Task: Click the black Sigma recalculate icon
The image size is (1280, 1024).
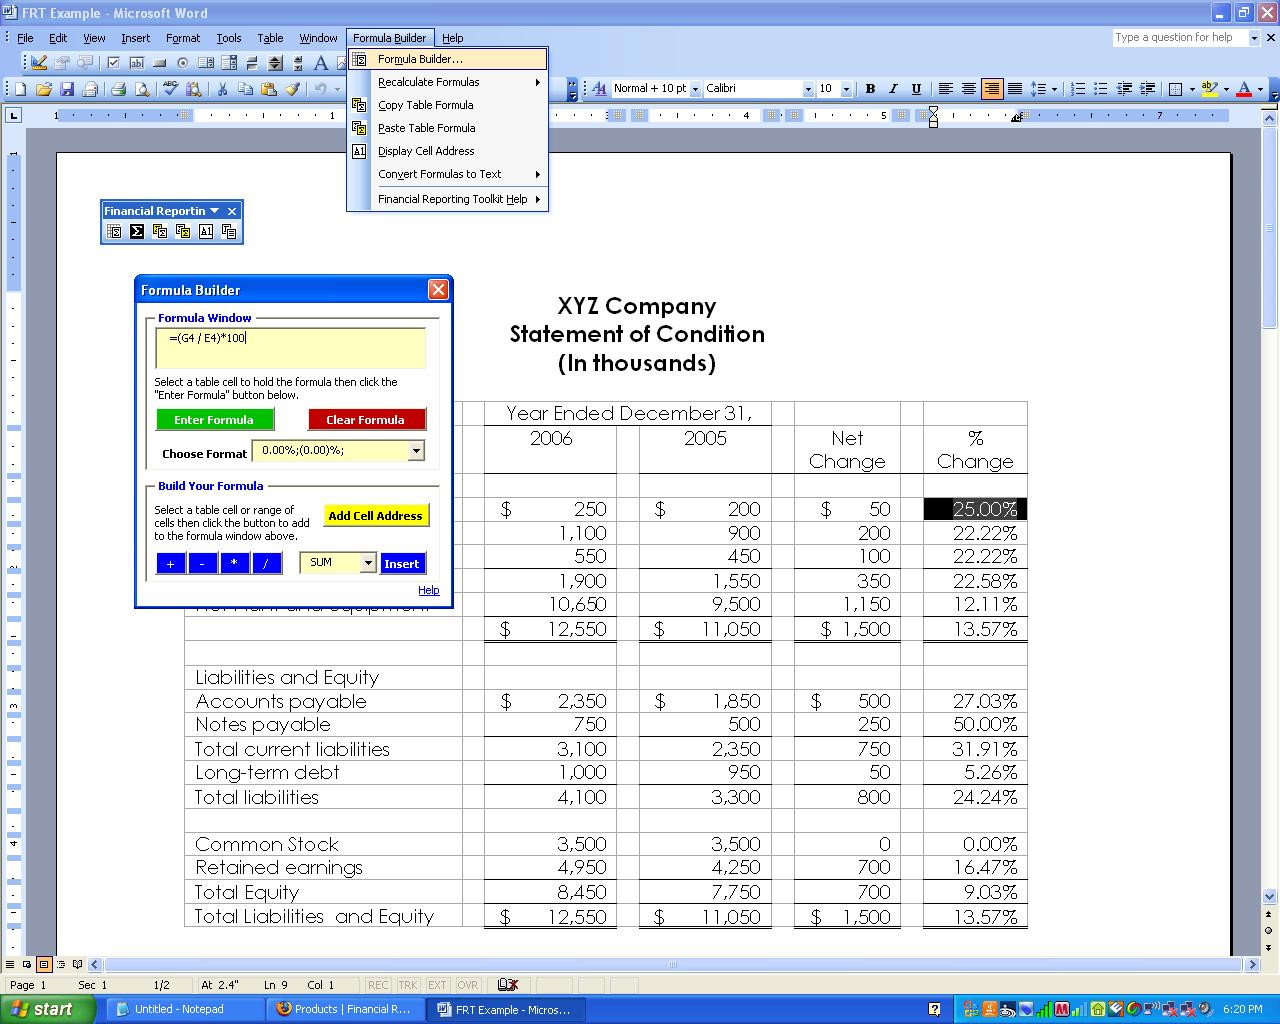Action: coord(137,231)
